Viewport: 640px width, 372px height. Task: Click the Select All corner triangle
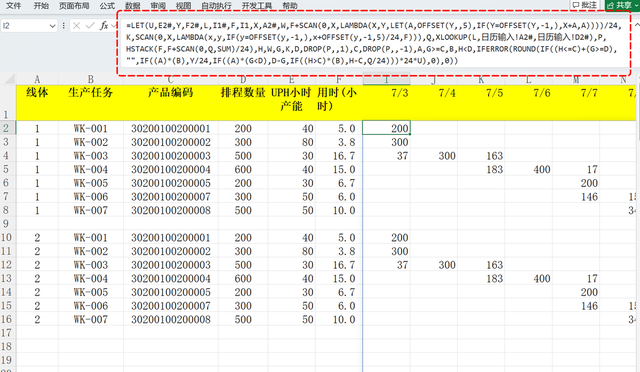9,79
